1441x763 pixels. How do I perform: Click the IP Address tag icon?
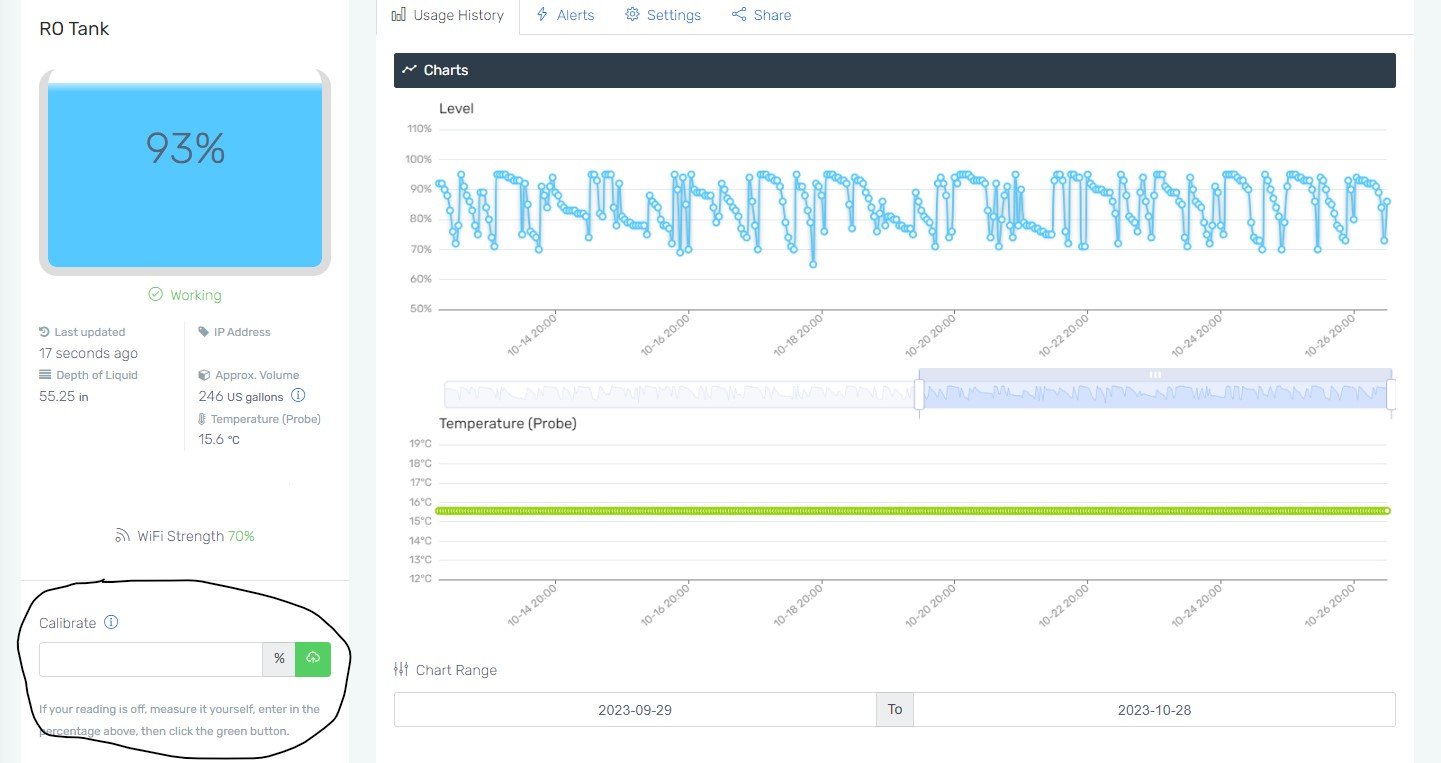pos(204,332)
